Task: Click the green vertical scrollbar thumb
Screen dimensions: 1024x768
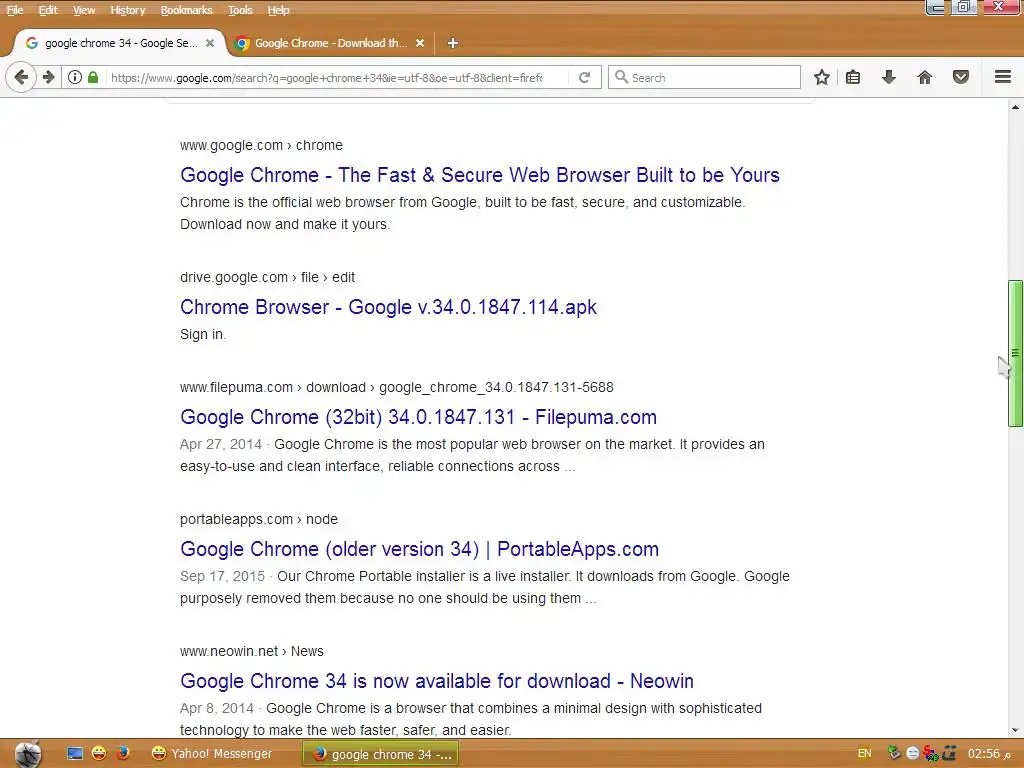Action: click(1015, 353)
